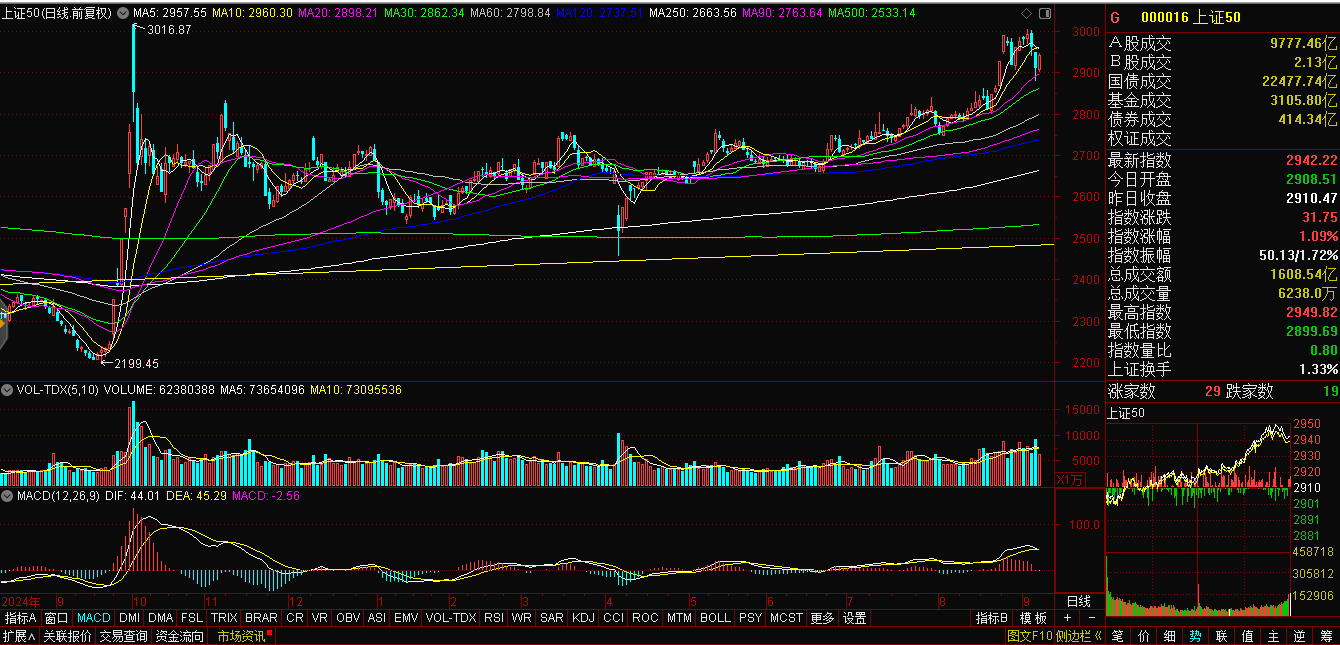Show the BRAR indicator
Screen dimensions: 1340x645
point(261,618)
